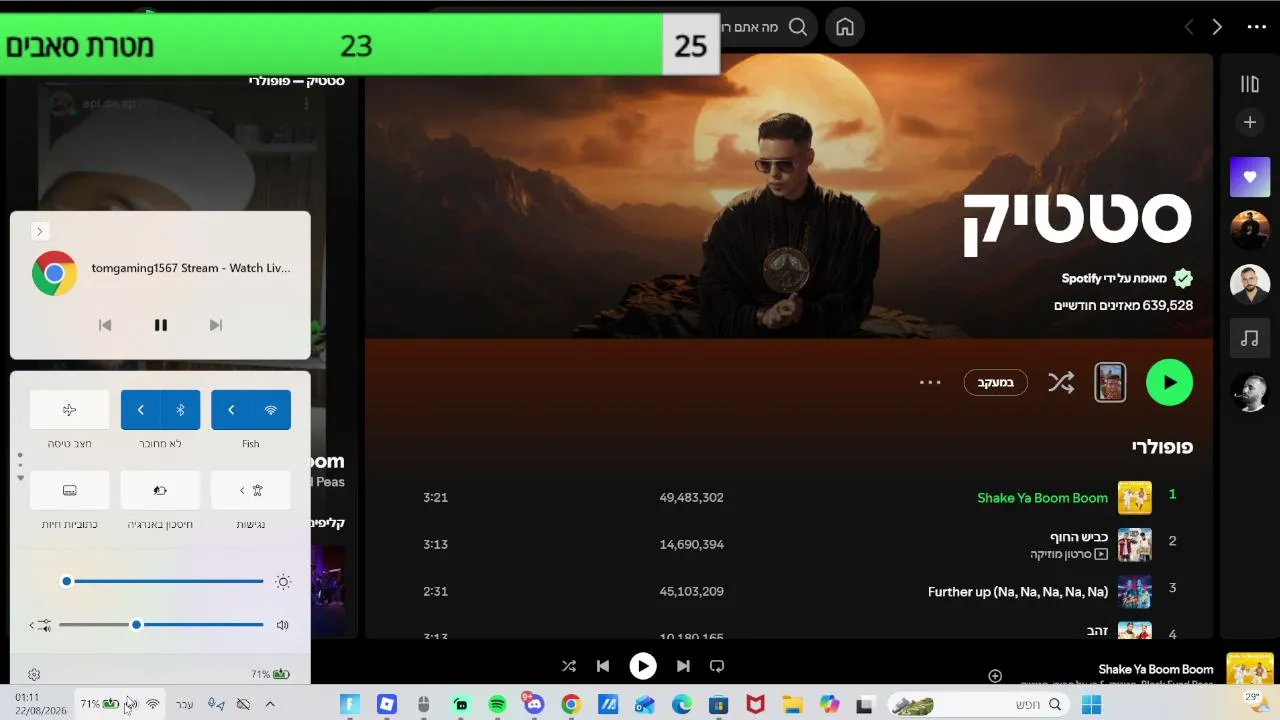
Task: Toggle energy saver (חיסכון באנרגיה)
Action: pos(160,491)
